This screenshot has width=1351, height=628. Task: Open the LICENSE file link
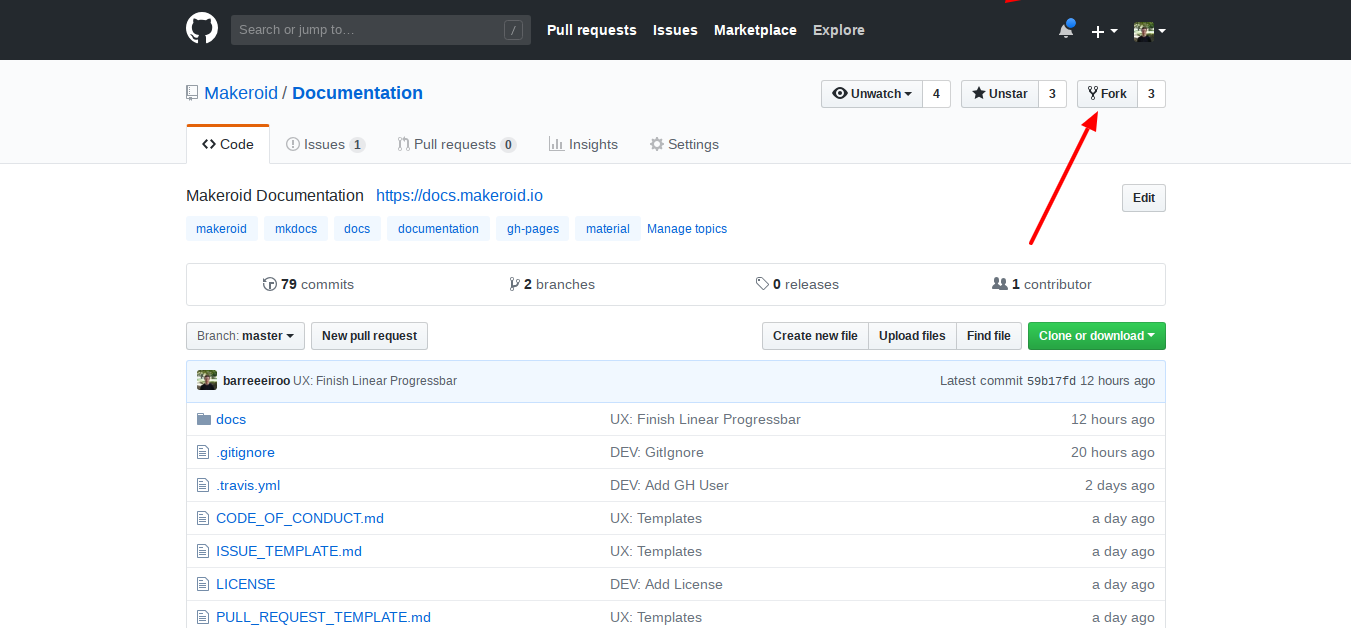[246, 583]
